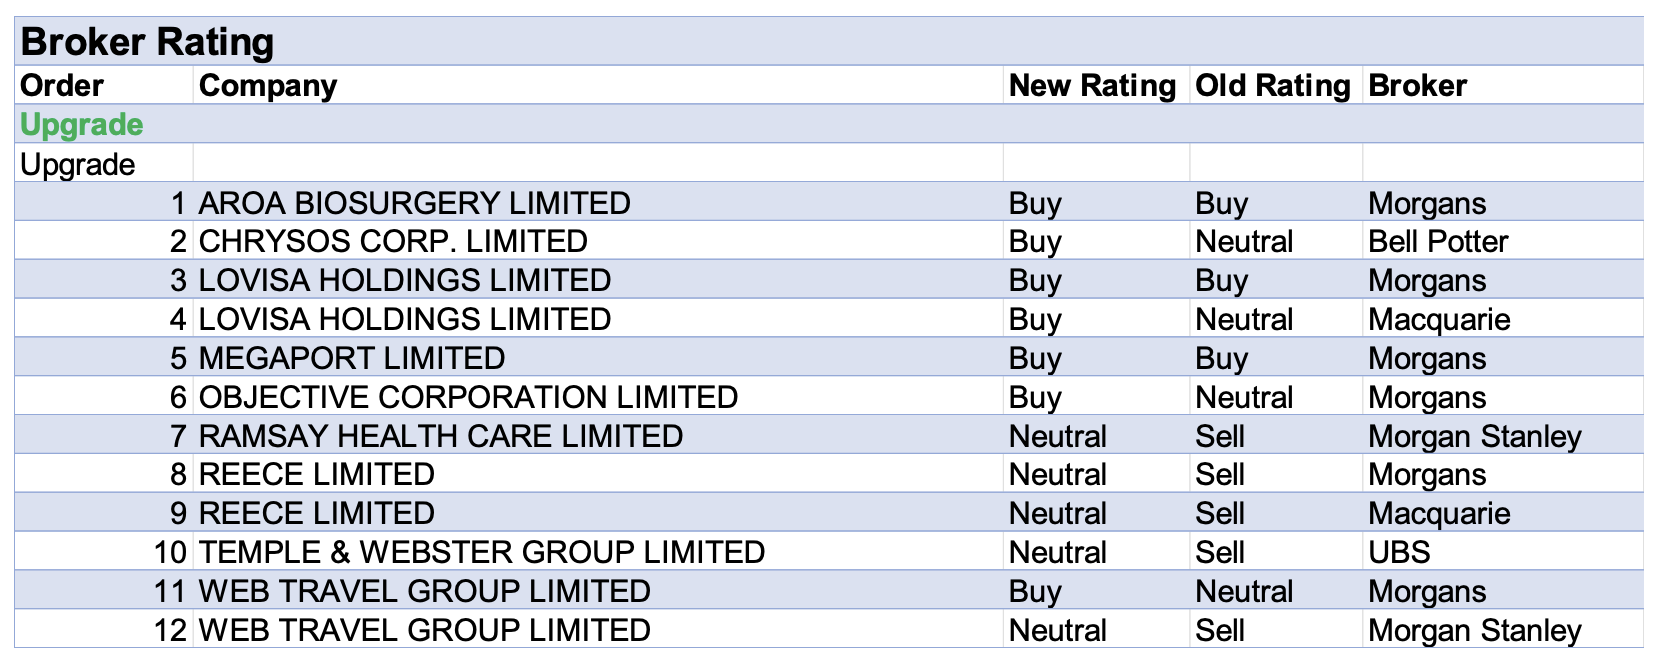This screenshot has height=658, width=1660.
Task: Click the CHRYSOS CORP. LIMITED cell
Action: [393, 242]
